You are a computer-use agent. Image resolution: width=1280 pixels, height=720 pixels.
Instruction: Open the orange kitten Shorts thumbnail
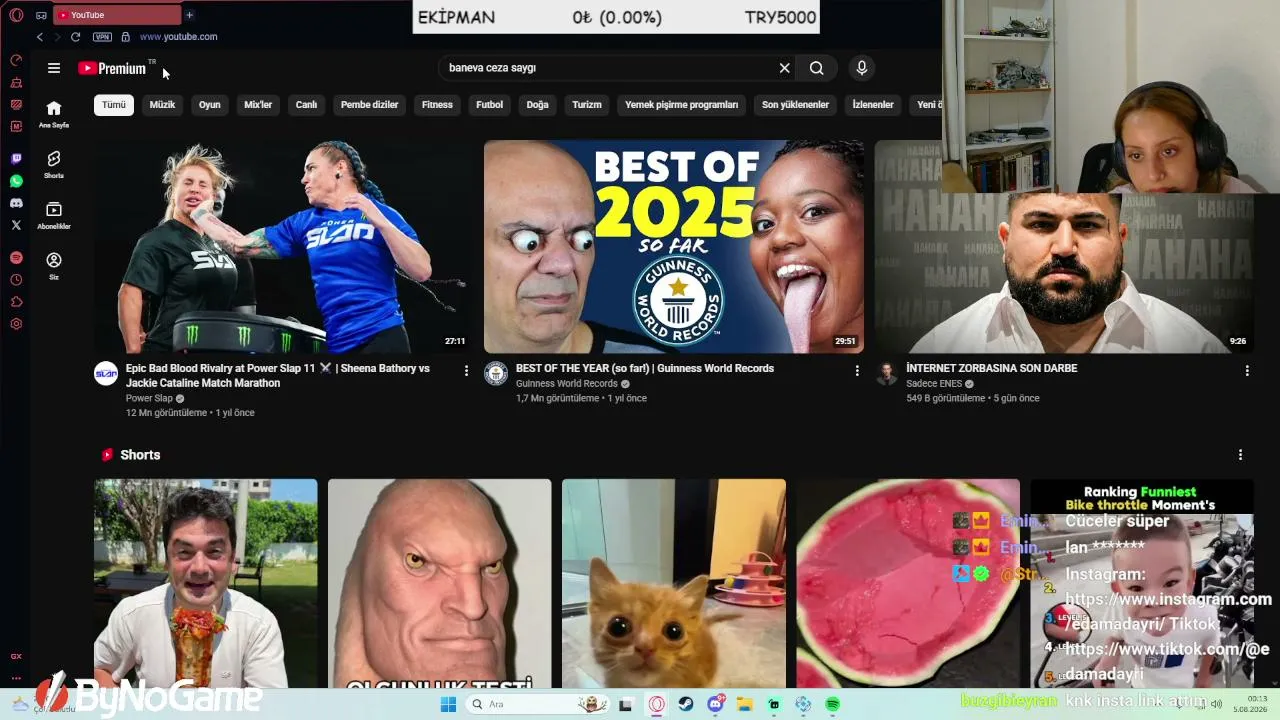click(x=674, y=584)
